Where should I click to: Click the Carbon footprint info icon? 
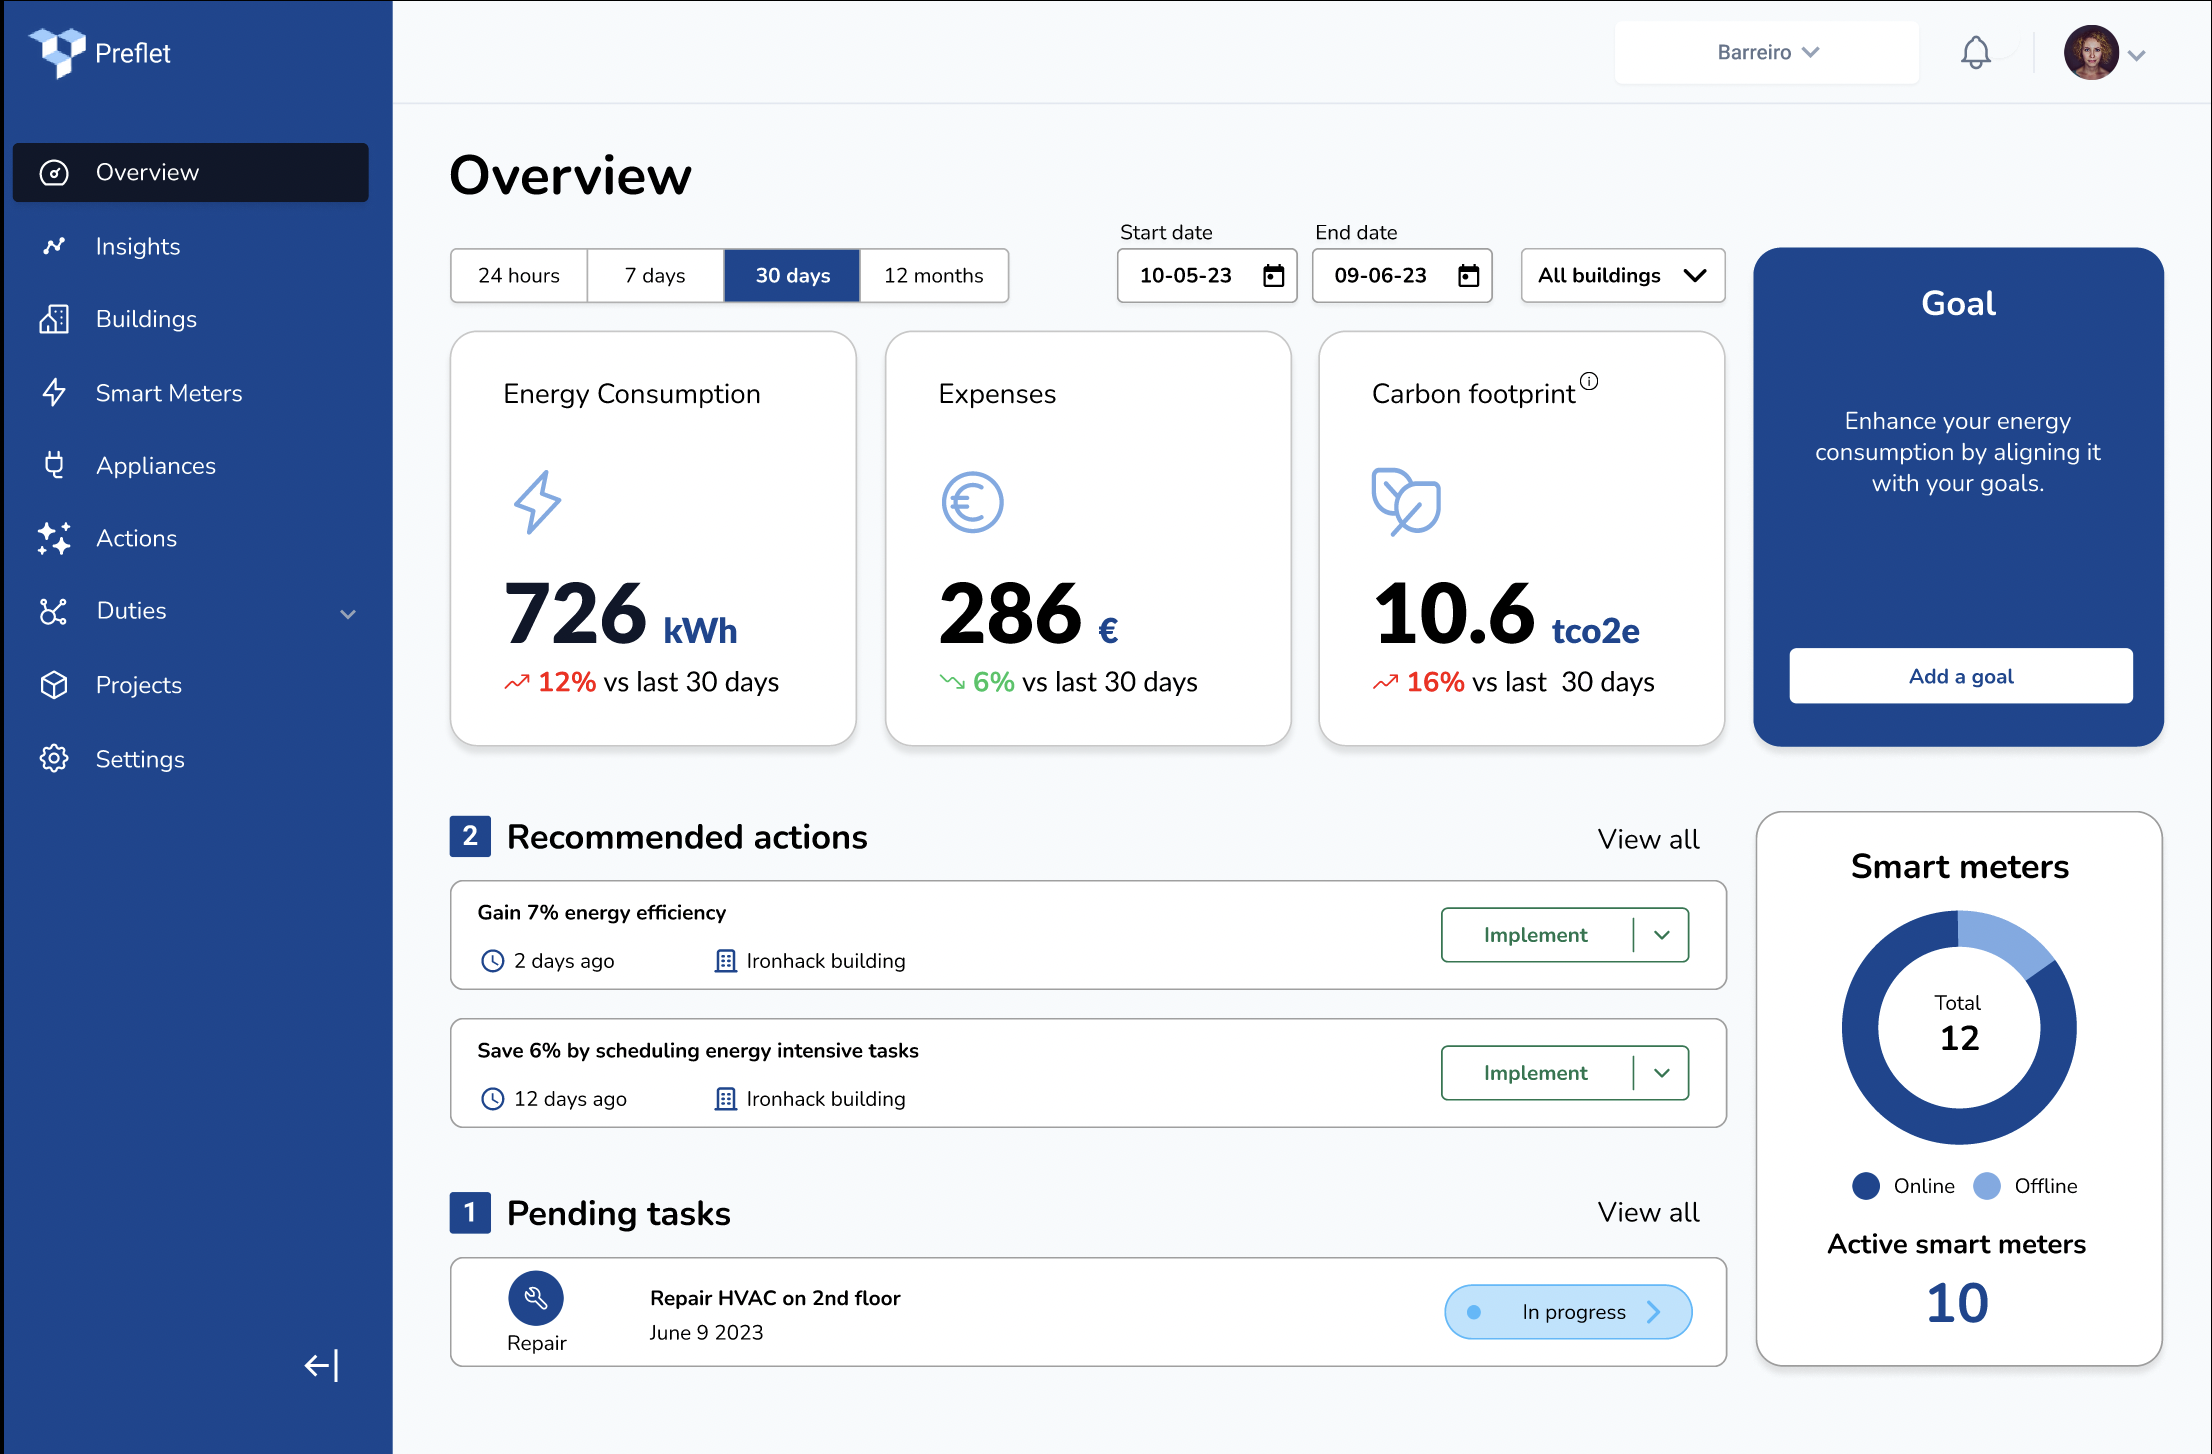tap(1589, 381)
